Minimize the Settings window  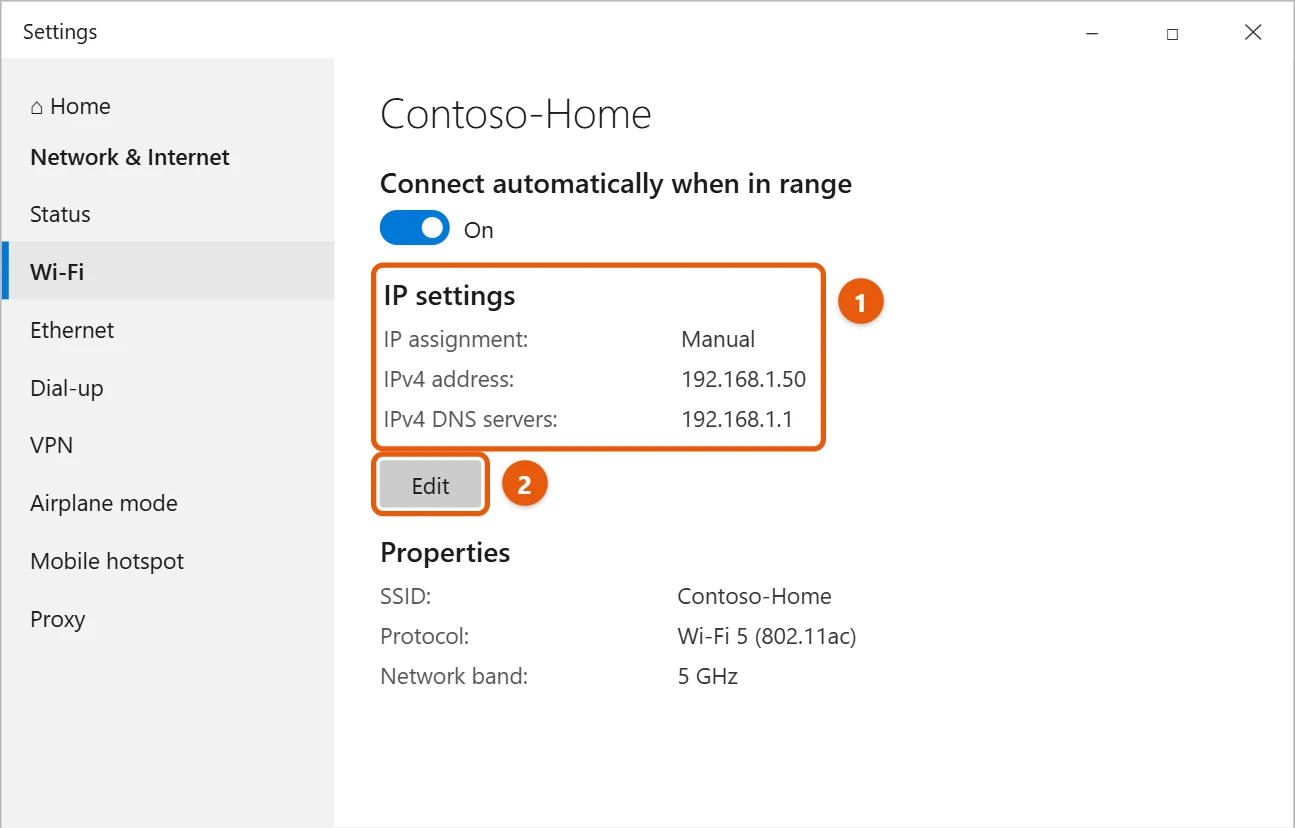point(1091,33)
